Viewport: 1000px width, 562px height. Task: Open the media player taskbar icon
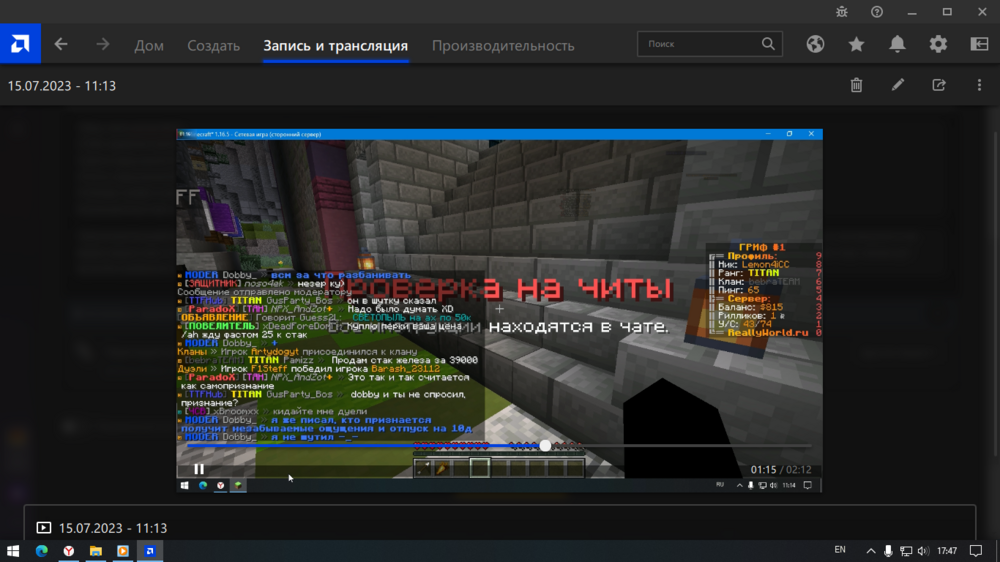tap(122, 551)
